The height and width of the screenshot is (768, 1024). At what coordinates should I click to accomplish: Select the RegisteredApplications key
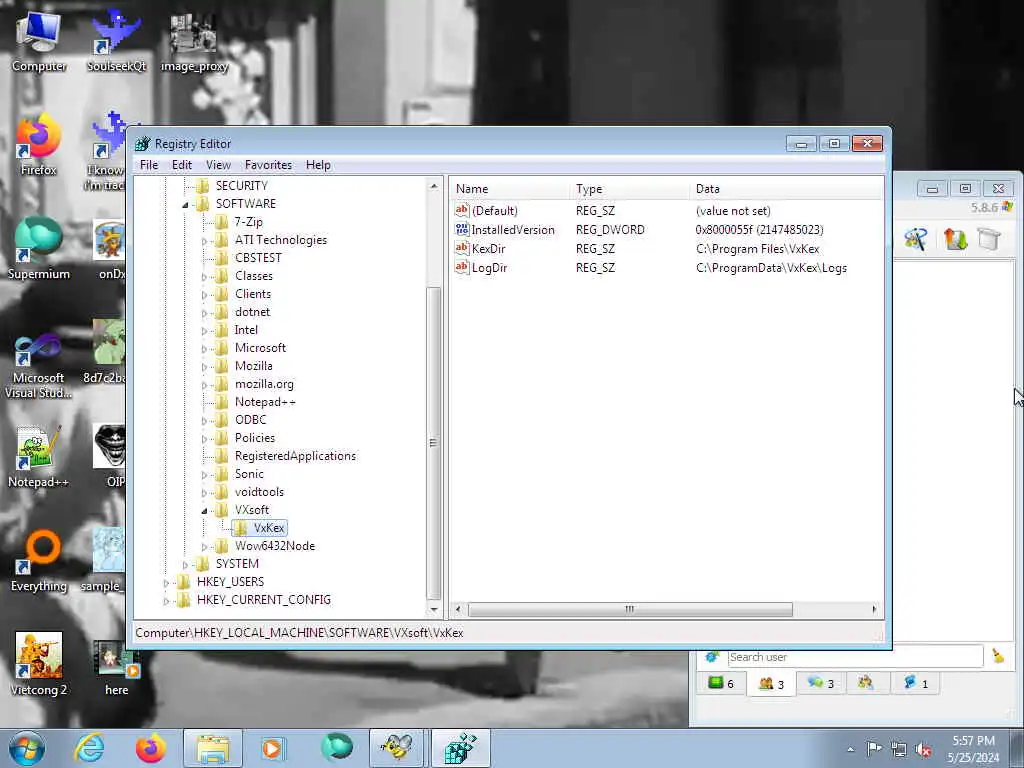[x=295, y=456]
